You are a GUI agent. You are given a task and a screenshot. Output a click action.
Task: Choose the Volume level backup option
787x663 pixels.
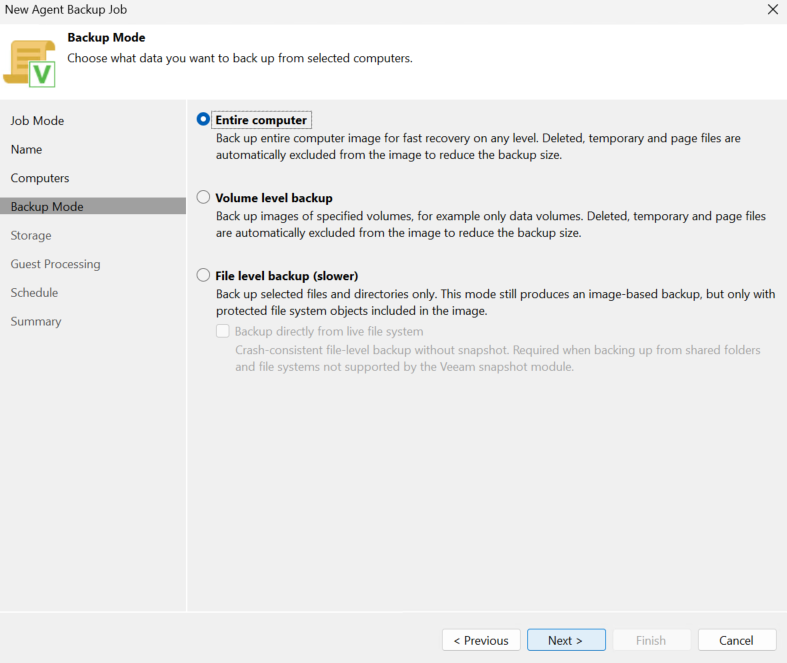click(x=203, y=197)
